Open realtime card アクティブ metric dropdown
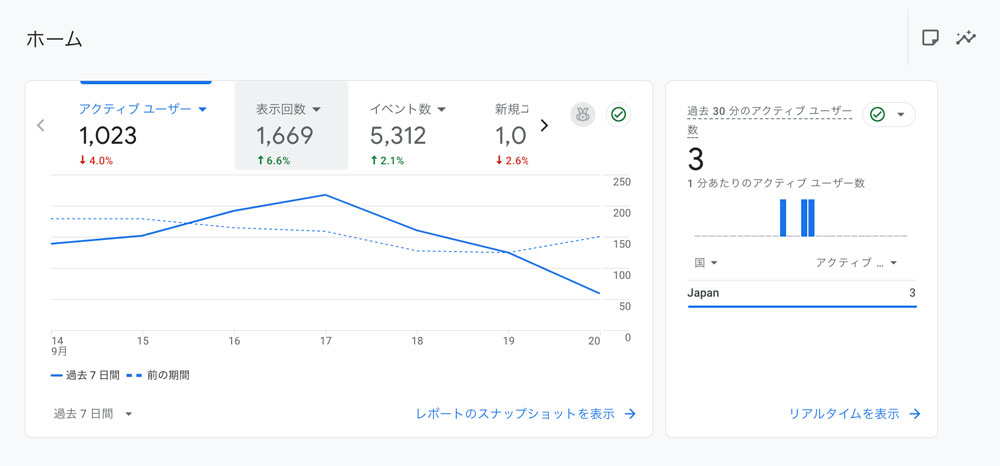Screen dimensions: 1000x466 click(893, 263)
